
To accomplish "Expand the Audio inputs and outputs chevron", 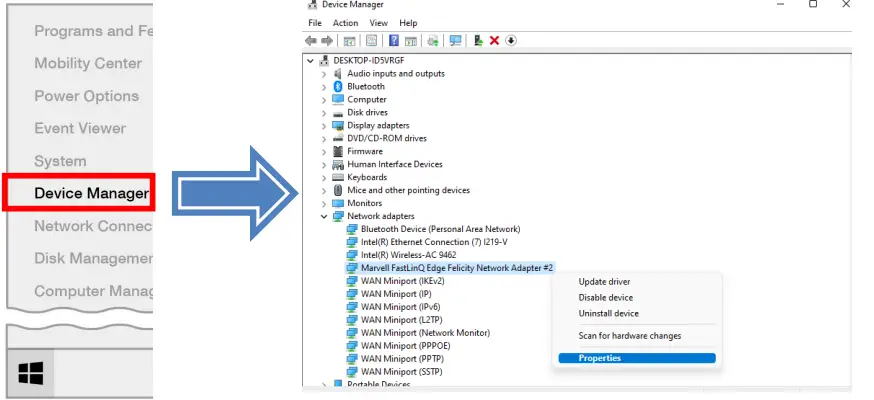I will point(324,74).
